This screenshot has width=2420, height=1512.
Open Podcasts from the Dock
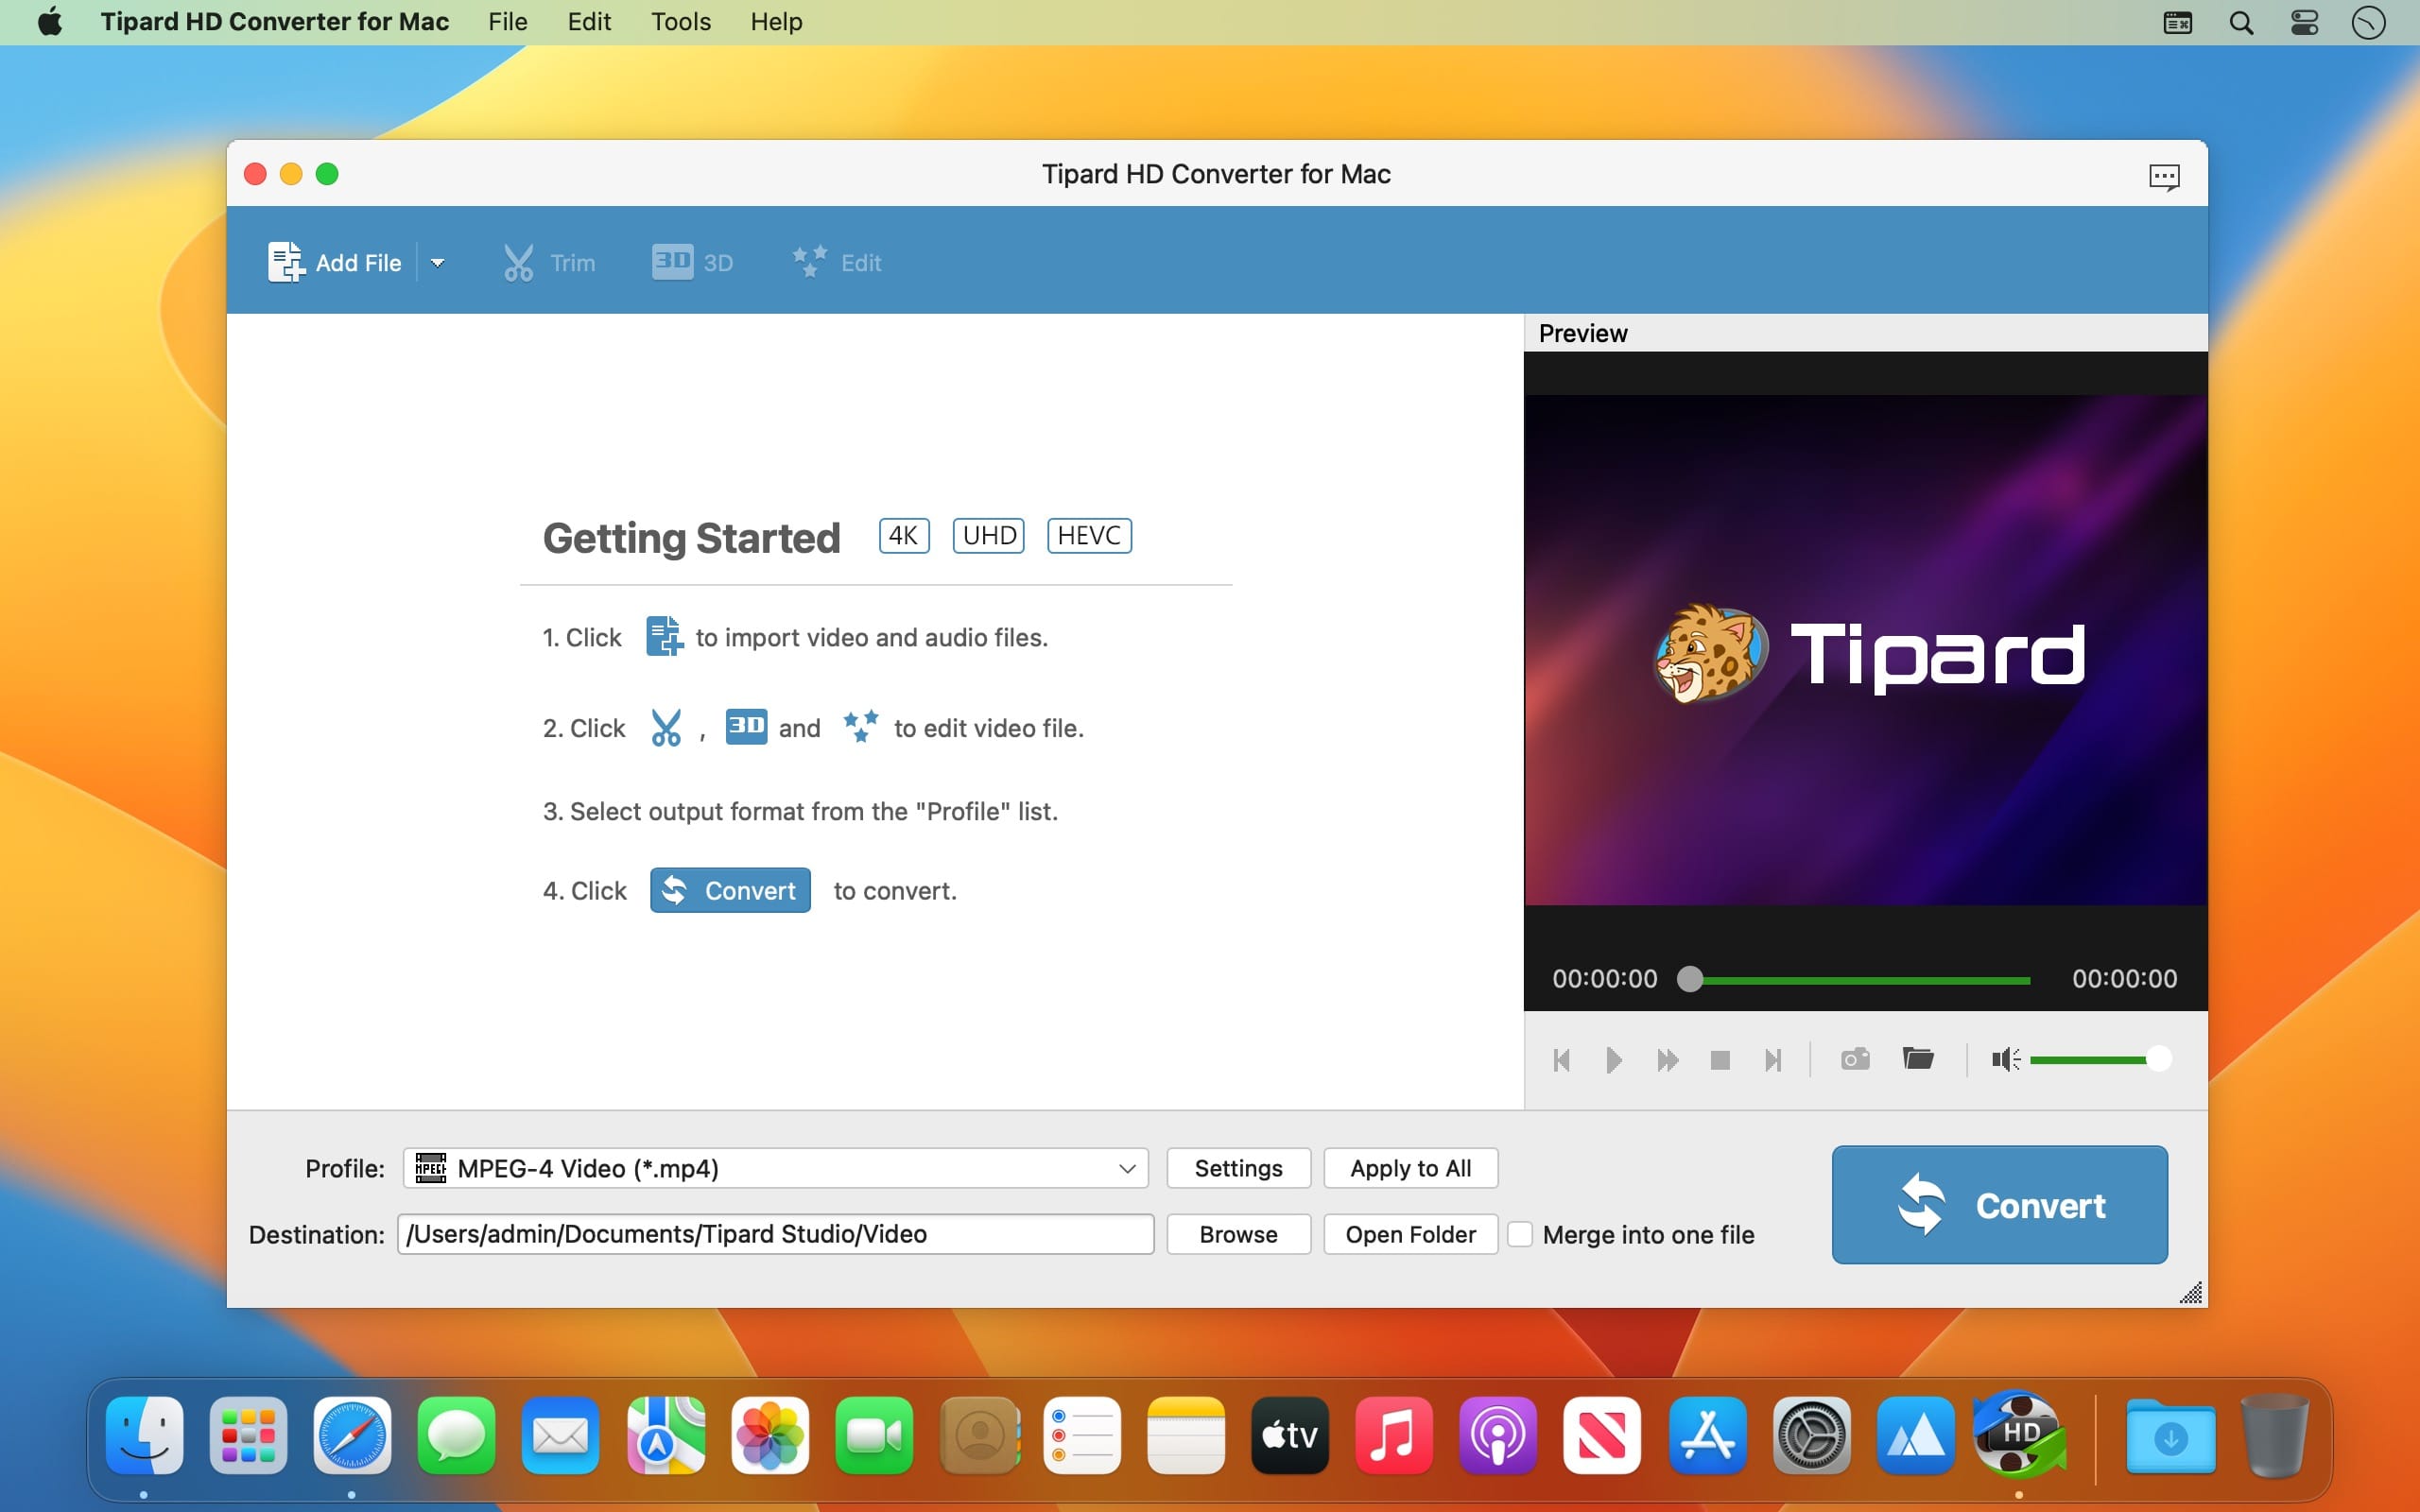[x=1497, y=1435]
